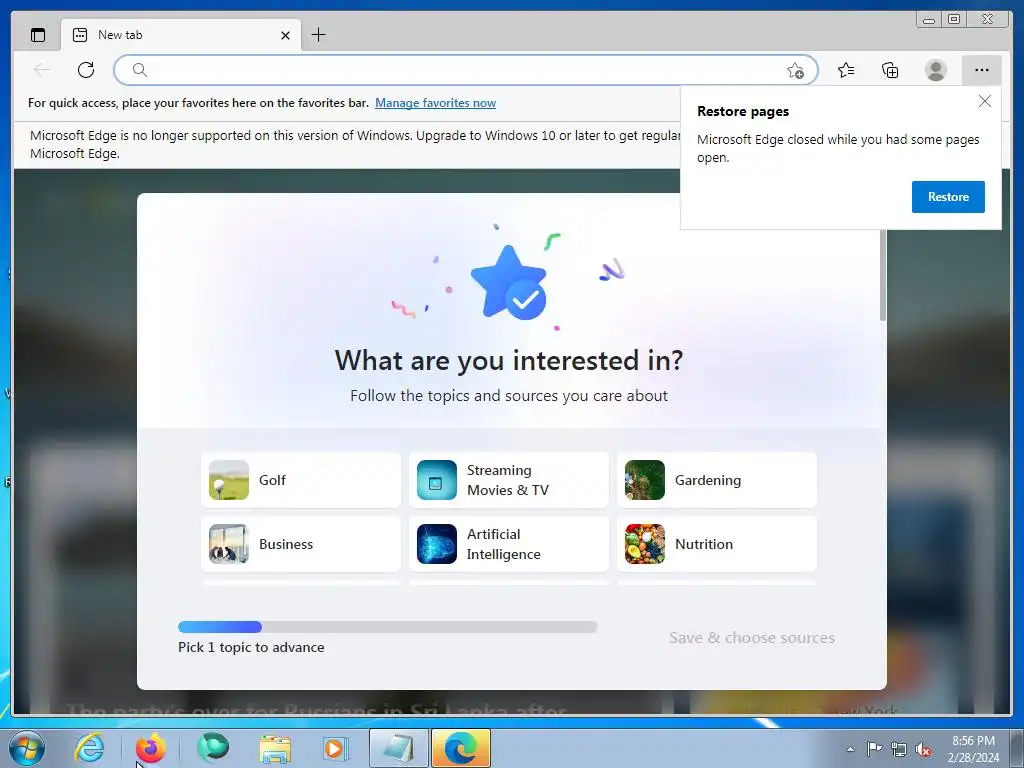
Task: Close the New tab tab
Action: point(285,35)
